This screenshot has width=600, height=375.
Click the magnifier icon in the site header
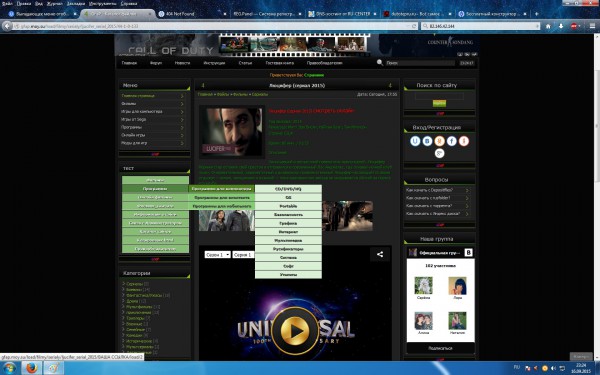tap(380, 62)
